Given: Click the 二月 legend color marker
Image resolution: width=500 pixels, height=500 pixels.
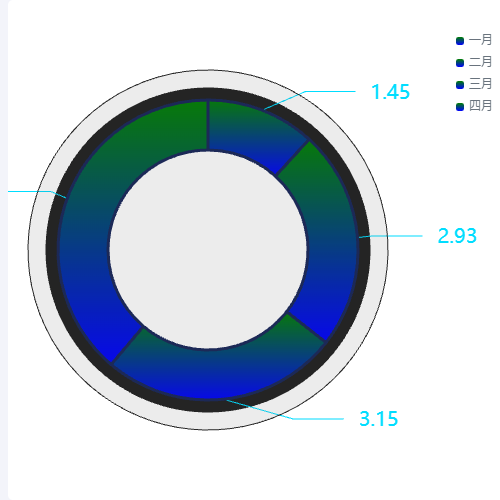Looking at the screenshot, I should 460,63.
